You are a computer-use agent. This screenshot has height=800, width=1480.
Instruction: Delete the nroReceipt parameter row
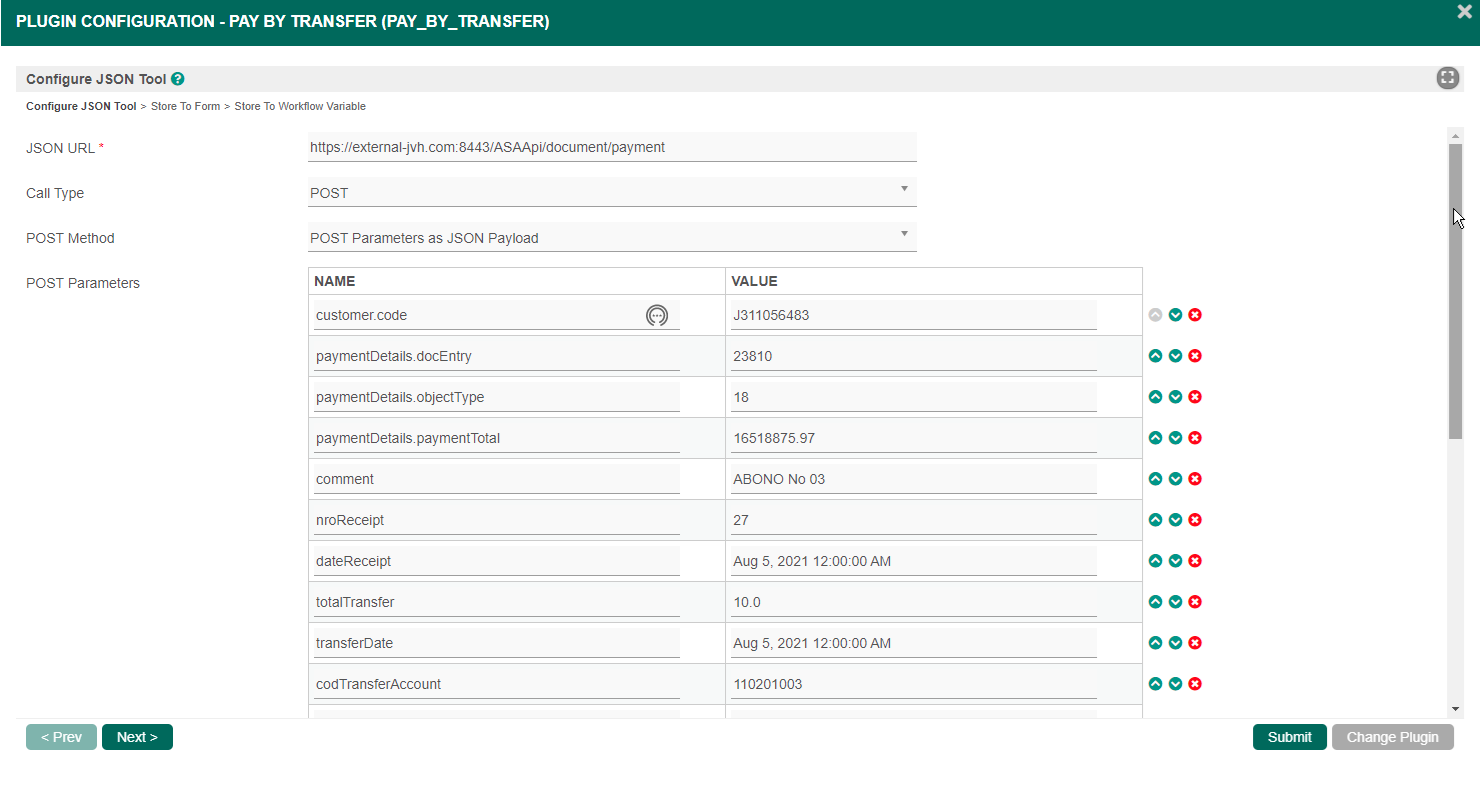click(1195, 520)
